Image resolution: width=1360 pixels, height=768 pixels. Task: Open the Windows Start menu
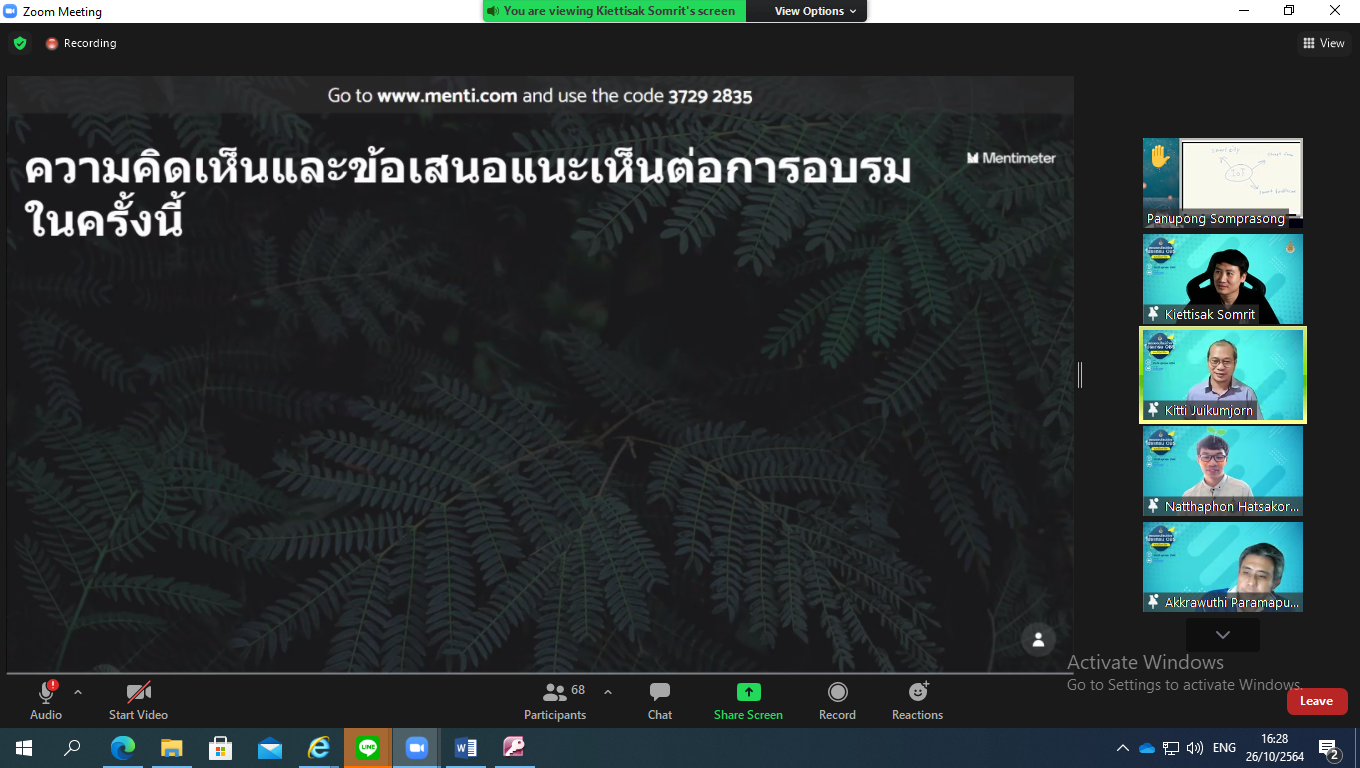coord(23,747)
